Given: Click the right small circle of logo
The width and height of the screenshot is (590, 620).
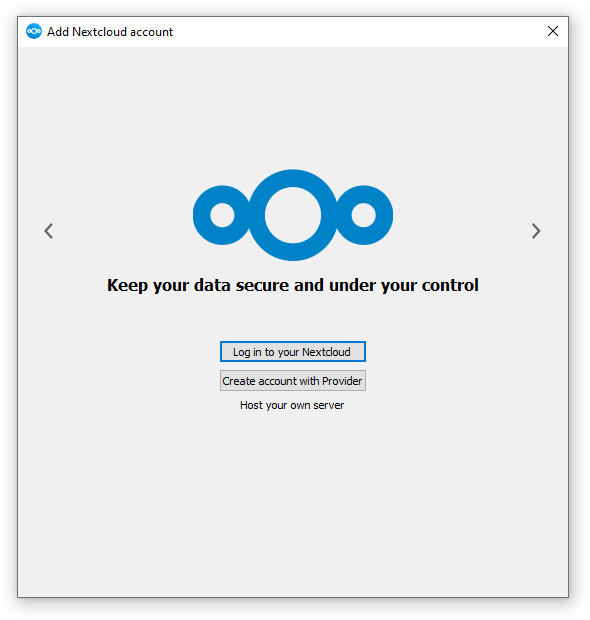Looking at the screenshot, I should point(363,215).
